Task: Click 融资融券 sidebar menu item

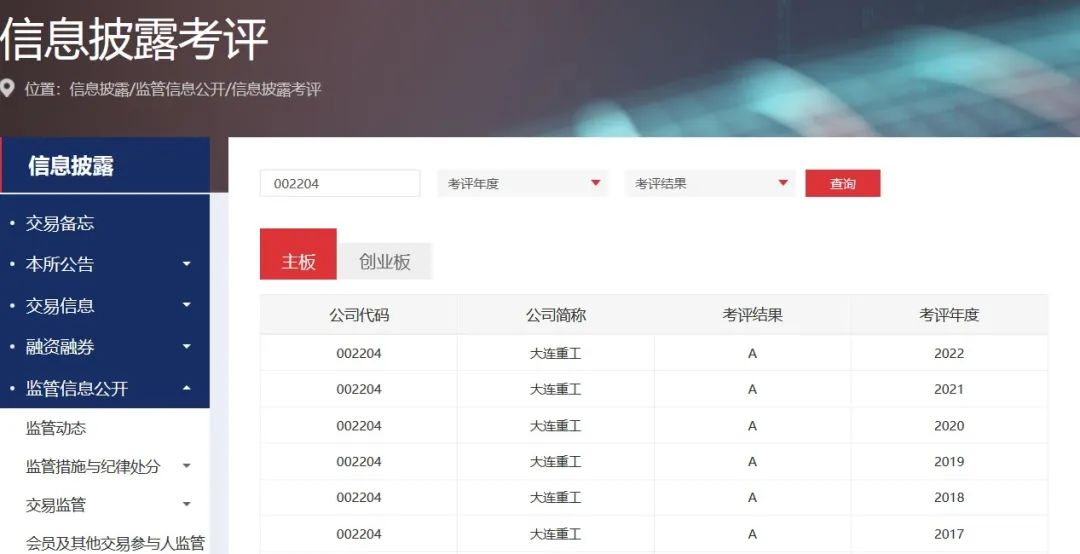Action: point(60,347)
